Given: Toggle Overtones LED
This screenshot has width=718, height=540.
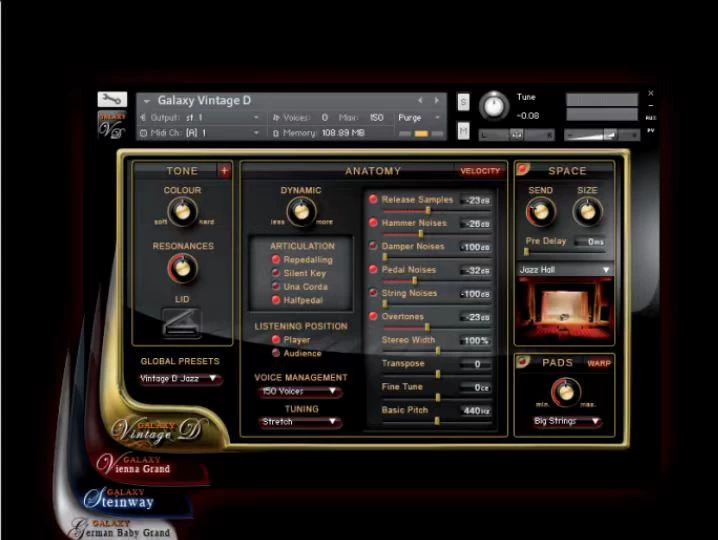Looking at the screenshot, I should pyautogui.click(x=373, y=316).
